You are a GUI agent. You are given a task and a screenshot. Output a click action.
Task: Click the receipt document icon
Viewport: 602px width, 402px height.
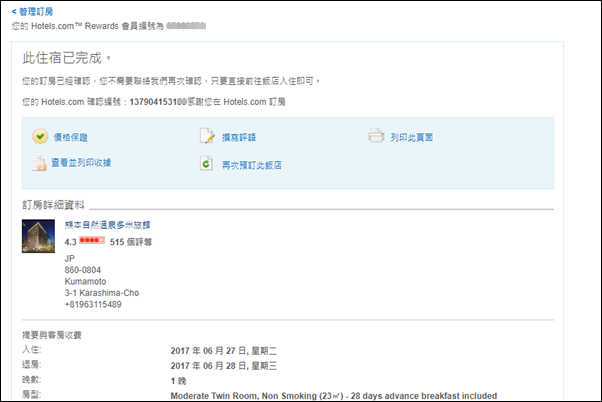[x=39, y=163]
